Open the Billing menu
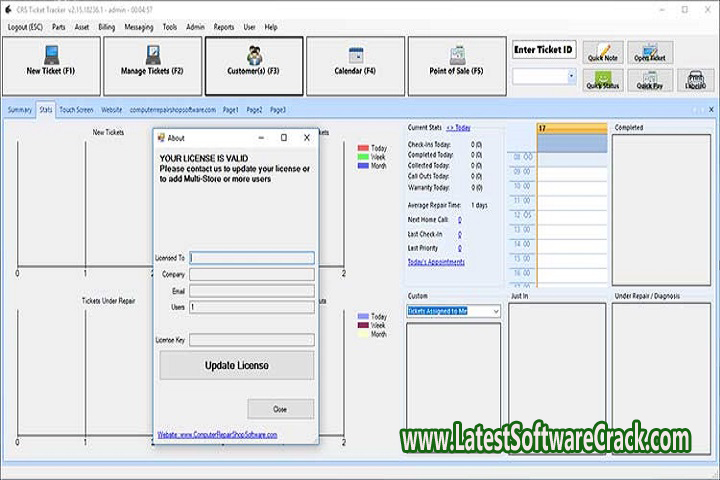Viewport: 720px width, 480px height. click(107, 27)
